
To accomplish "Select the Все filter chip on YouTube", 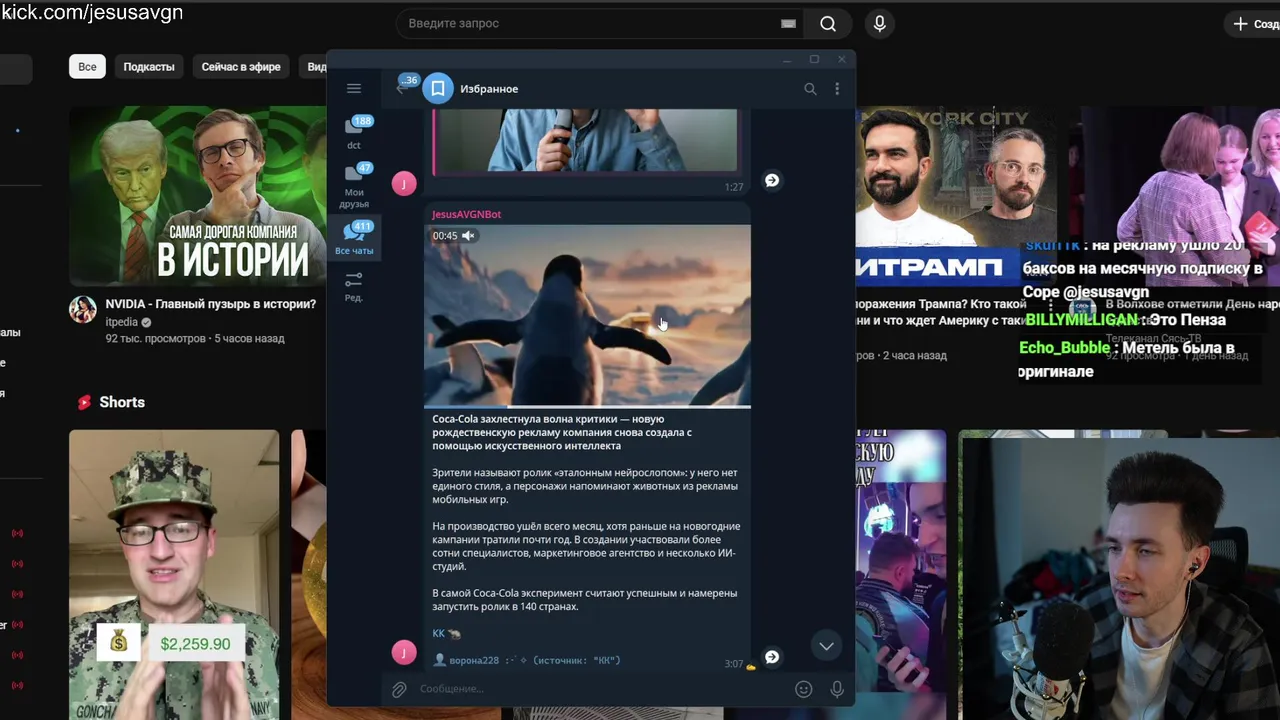I will pos(87,67).
